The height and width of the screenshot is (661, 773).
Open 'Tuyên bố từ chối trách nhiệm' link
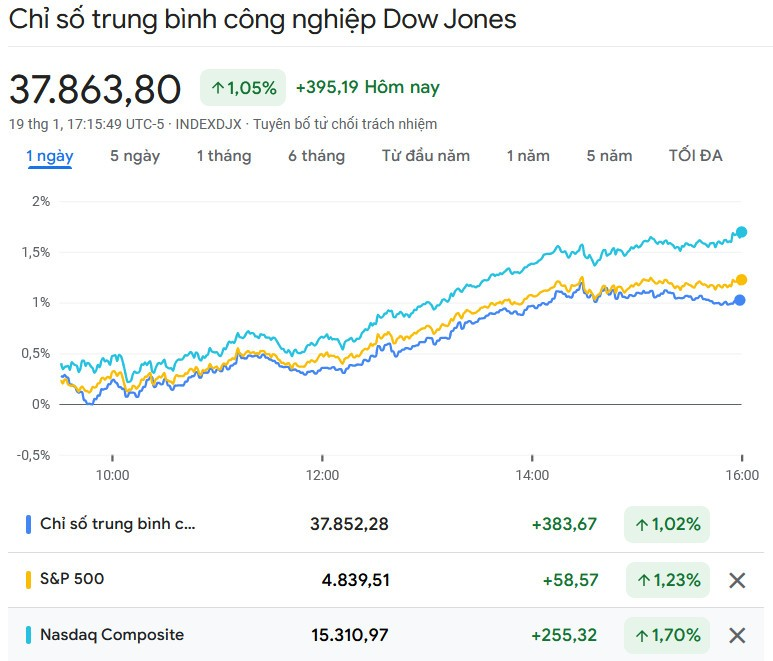[345, 124]
